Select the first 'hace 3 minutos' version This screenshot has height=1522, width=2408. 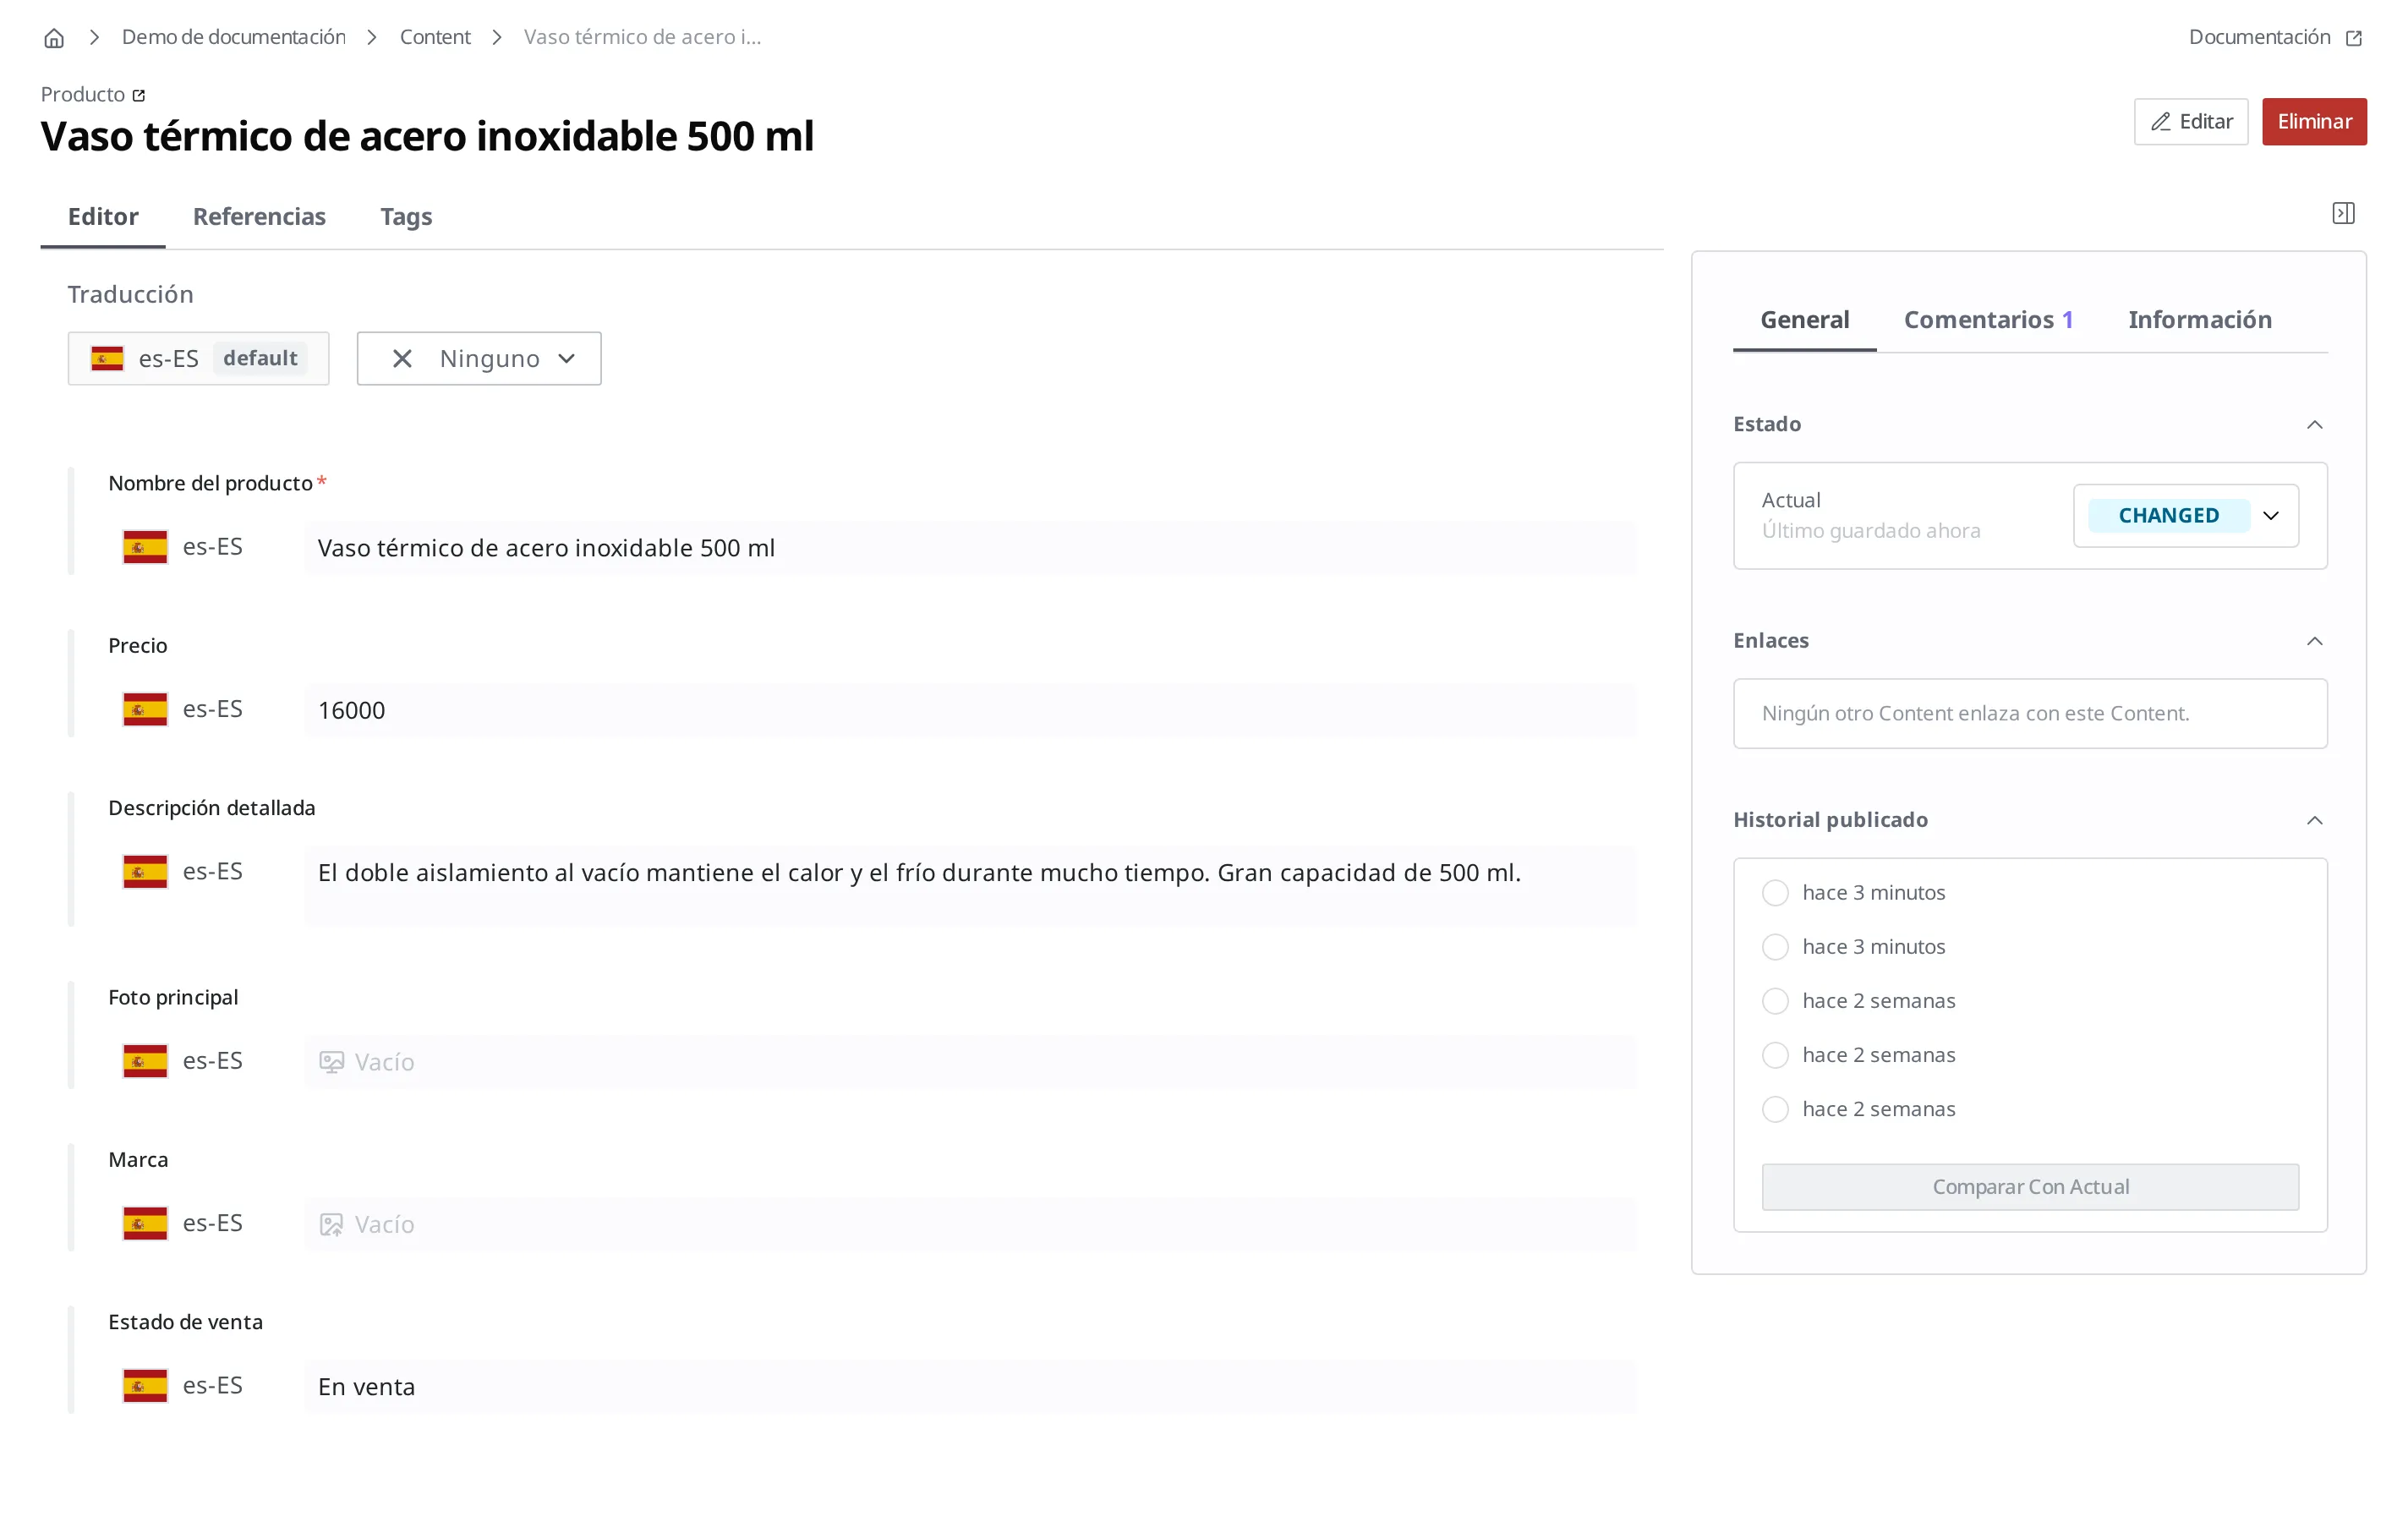pos(1775,892)
